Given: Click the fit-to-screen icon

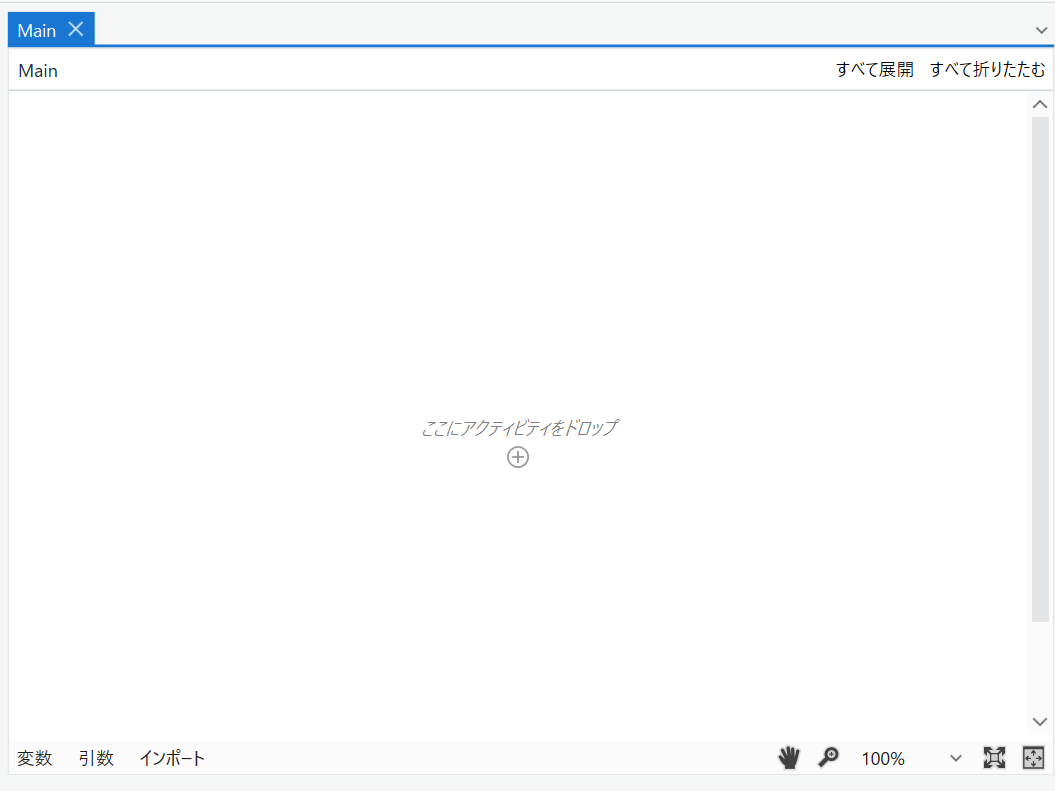Looking at the screenshot, I should click(x=1035, y=758).
